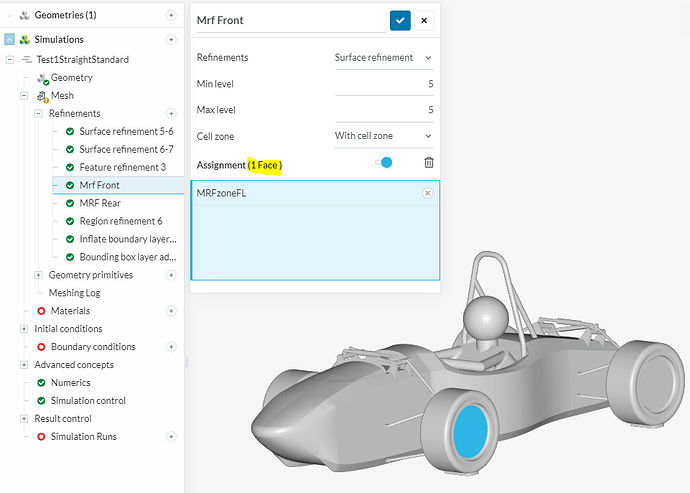
Task: Collapse the Refinements tree node
Action: 38,114
